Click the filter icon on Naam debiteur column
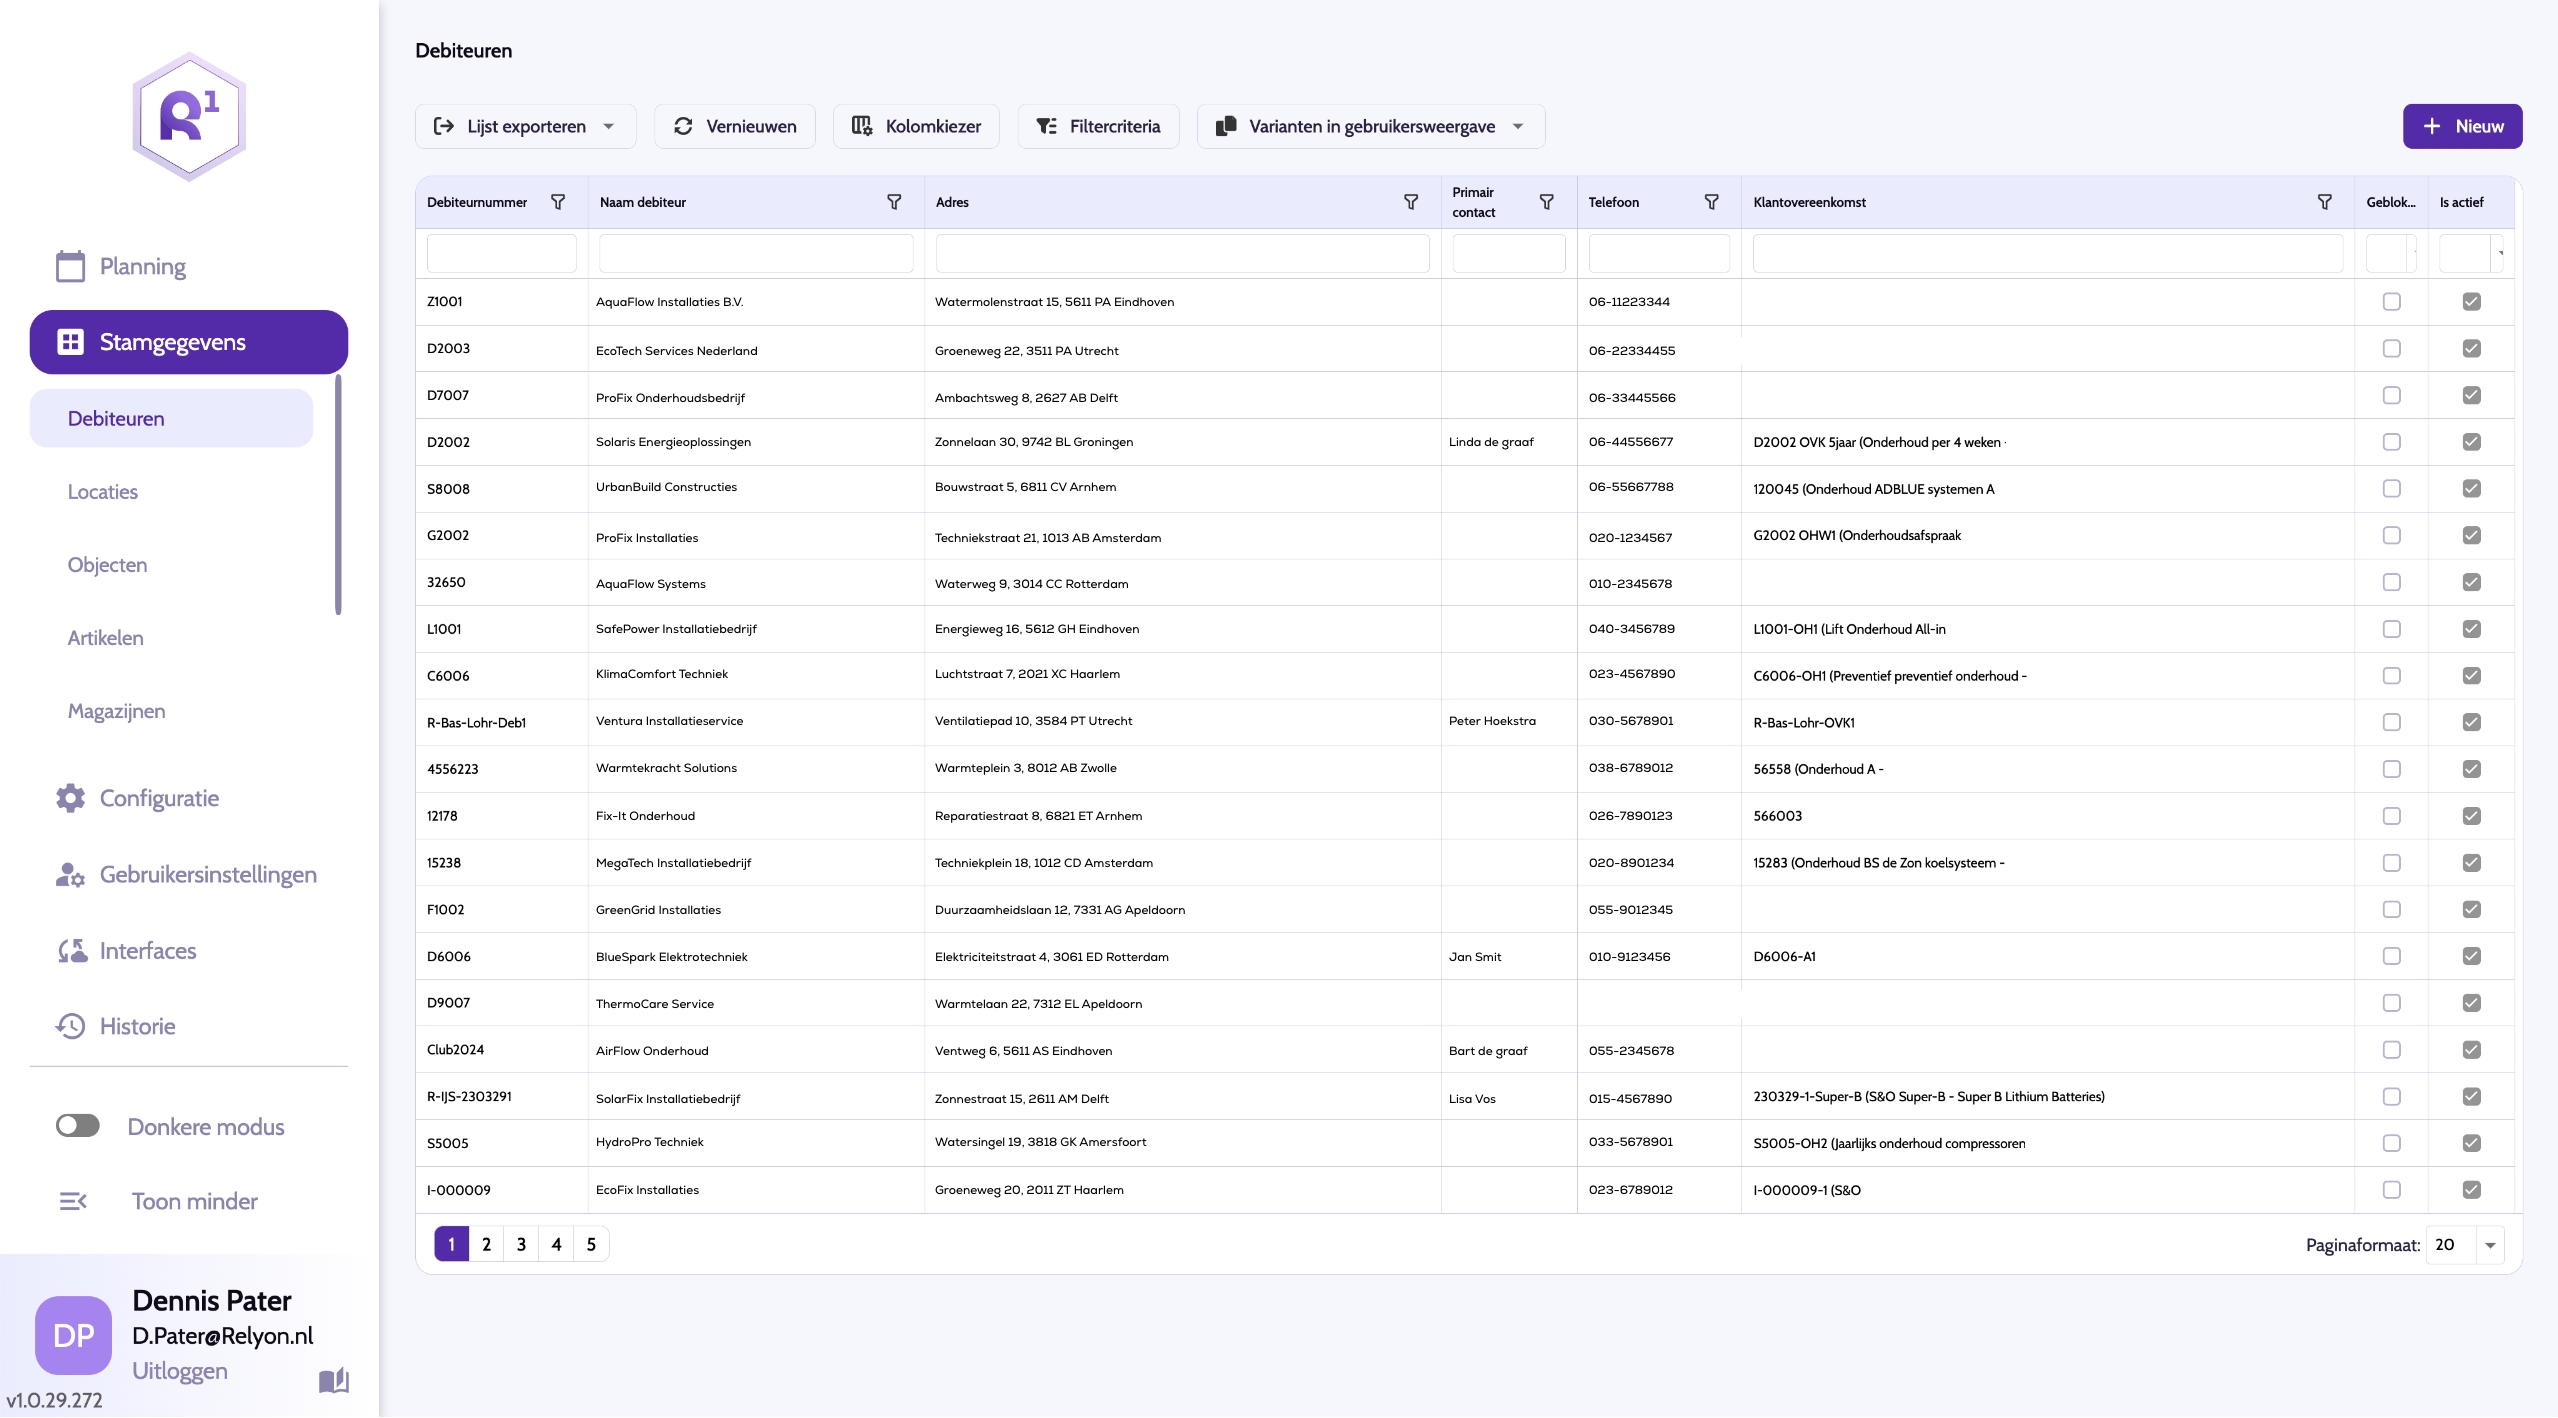 pos(894,202)
